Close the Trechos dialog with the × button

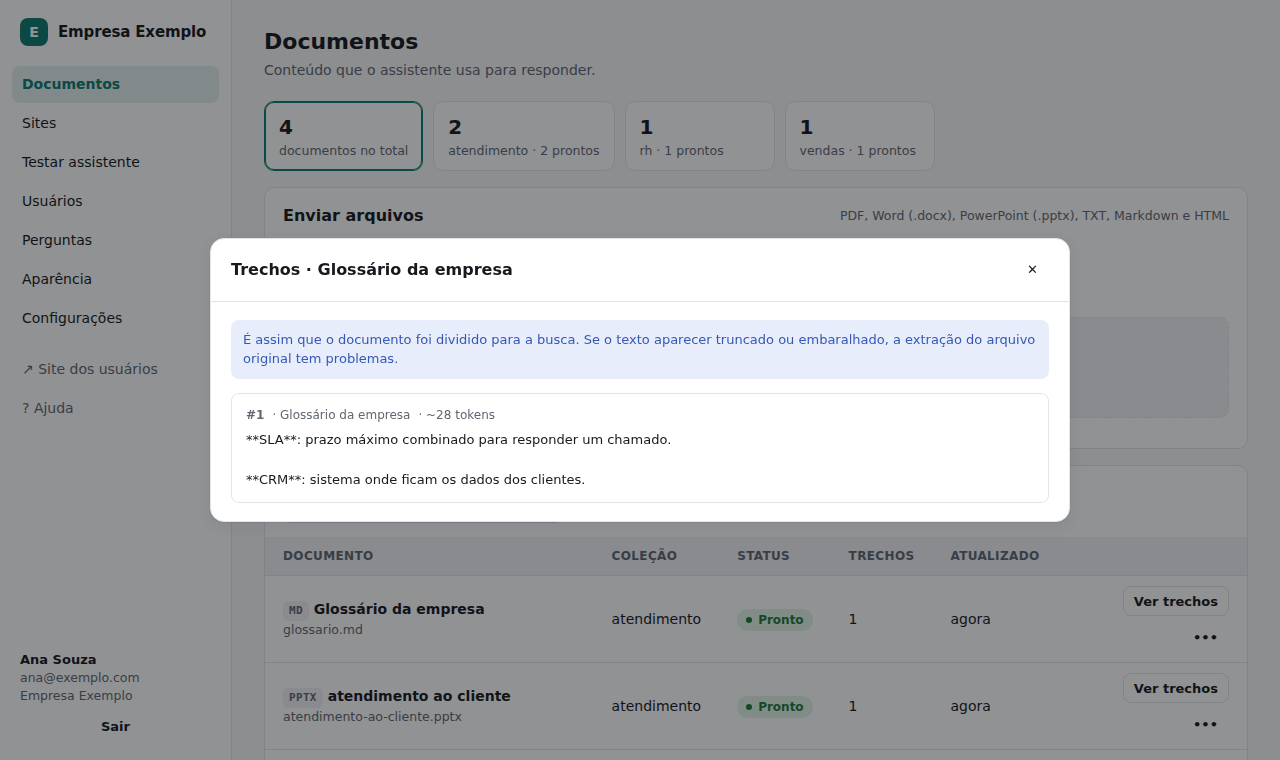tap(1032, 269)
